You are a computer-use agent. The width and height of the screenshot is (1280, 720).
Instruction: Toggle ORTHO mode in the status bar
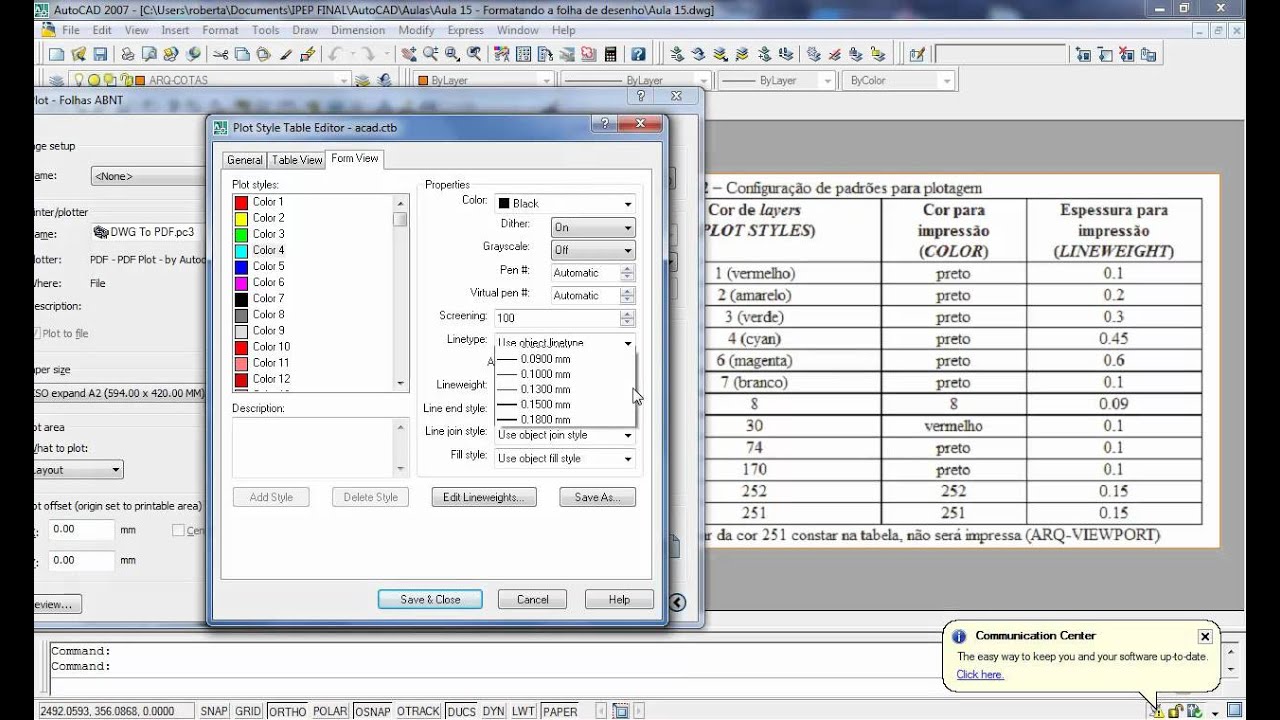(287, 711)
